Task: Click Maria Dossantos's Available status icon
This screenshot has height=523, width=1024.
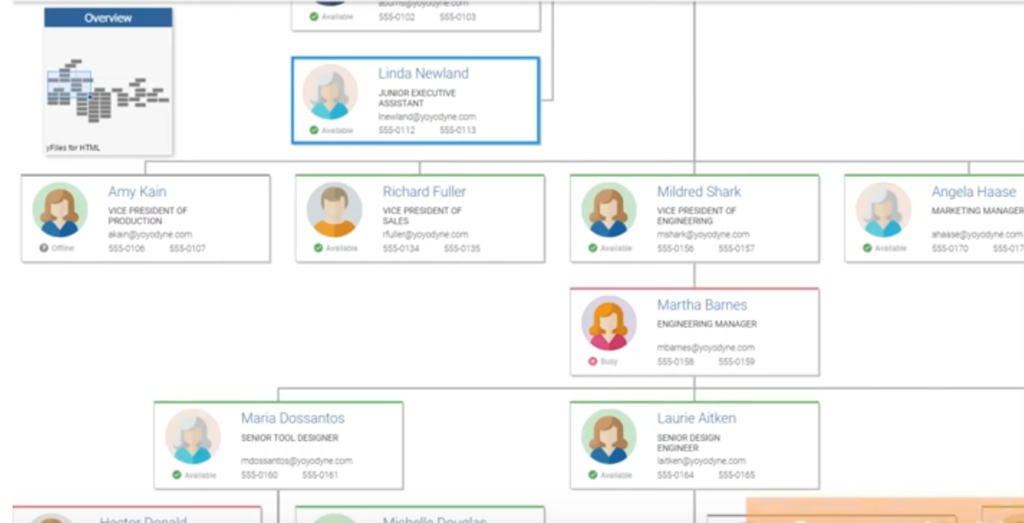Action: [176, 475]
